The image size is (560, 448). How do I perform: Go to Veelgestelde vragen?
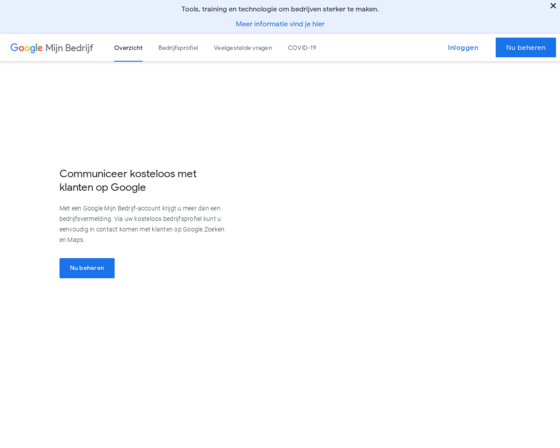243,48
